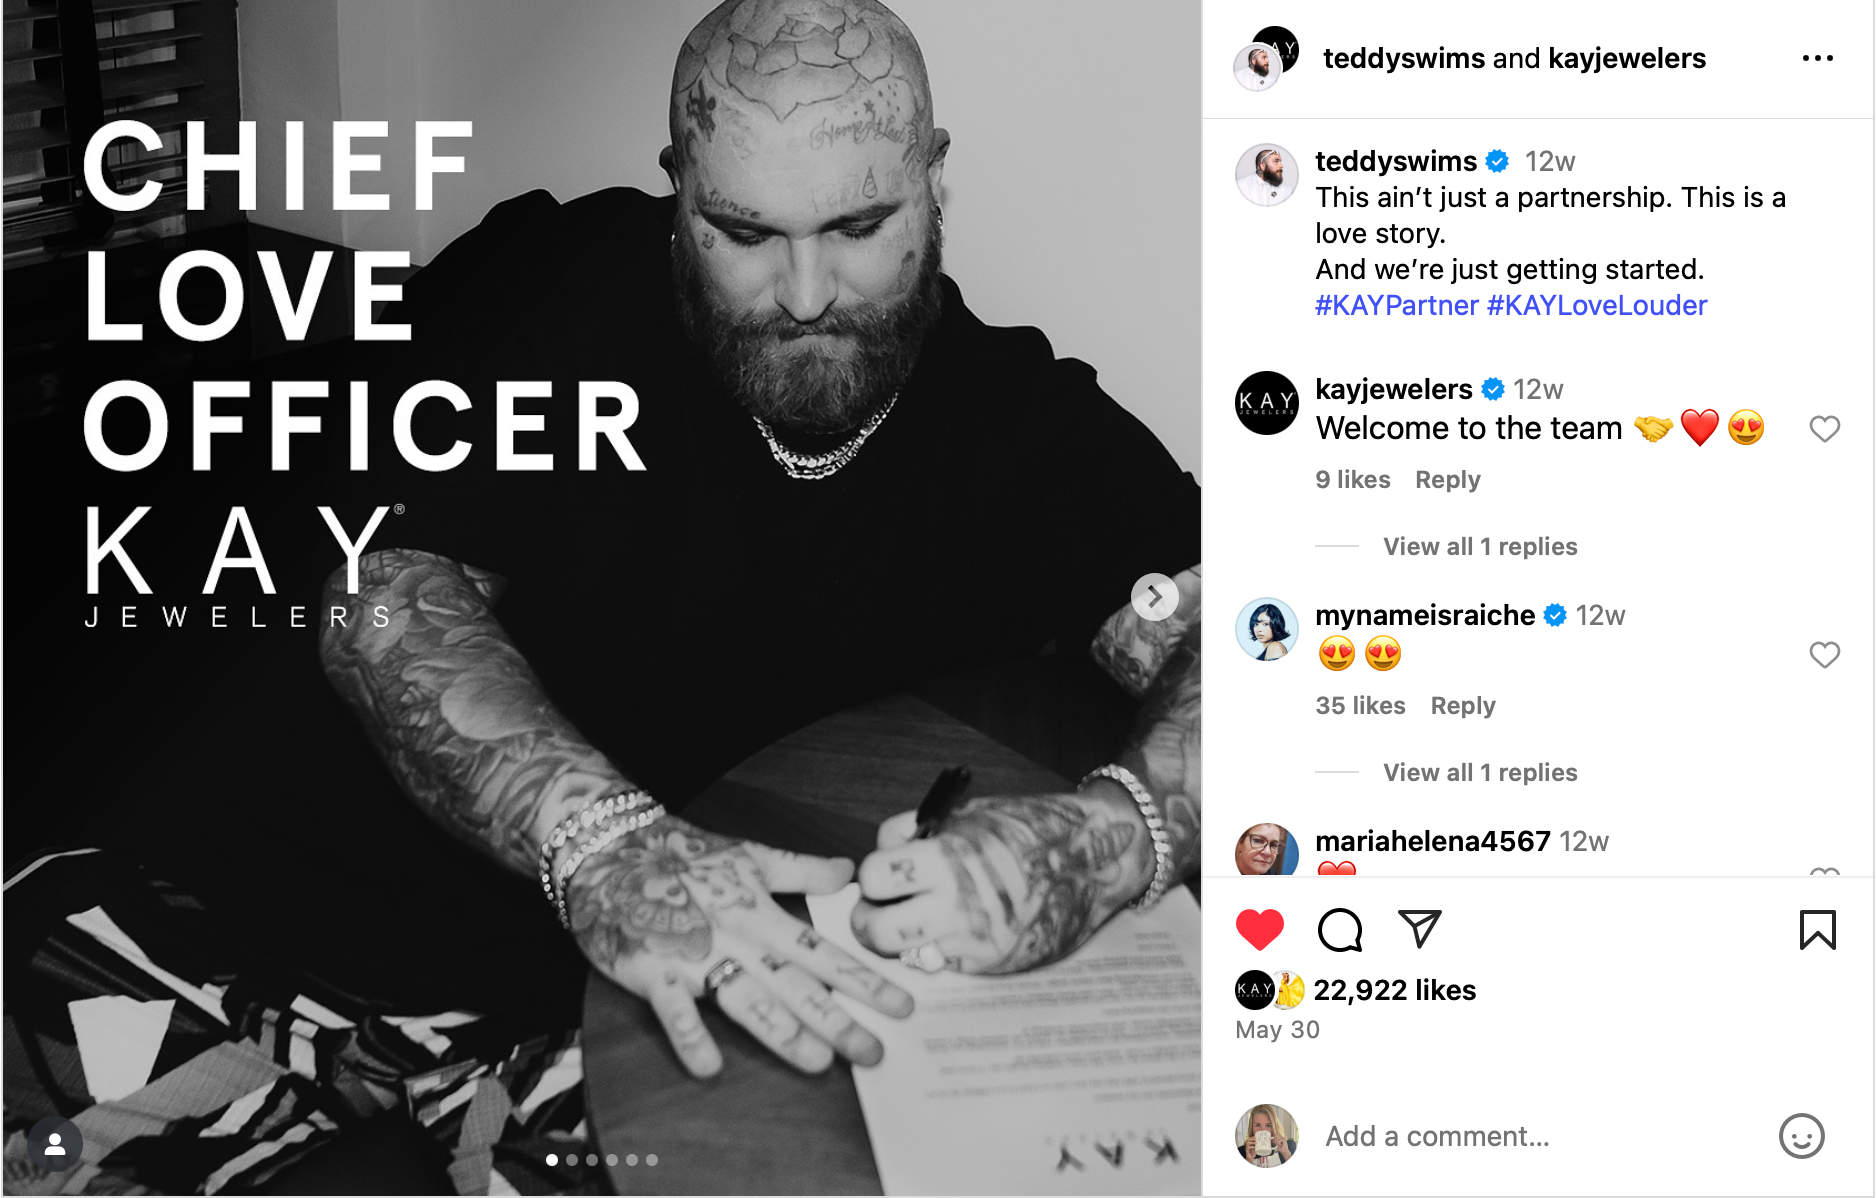1876x1198 pixels.
Task: Open the three-dot more options menu
Action: pos(1817,58)
